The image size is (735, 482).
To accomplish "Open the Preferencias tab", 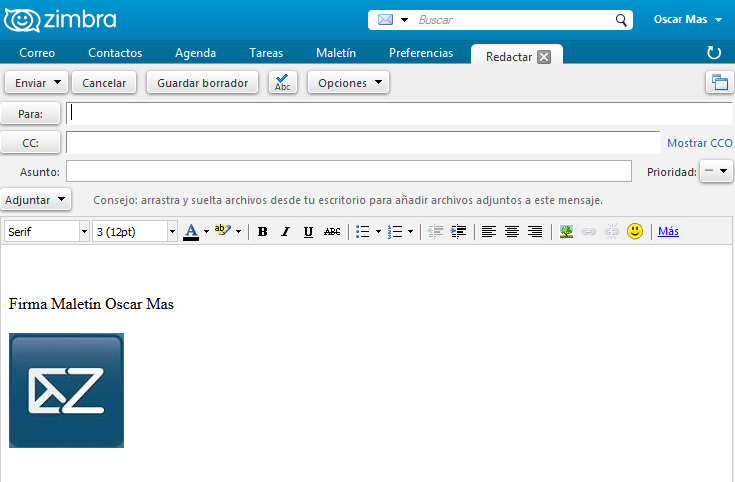I will (421, 53).
